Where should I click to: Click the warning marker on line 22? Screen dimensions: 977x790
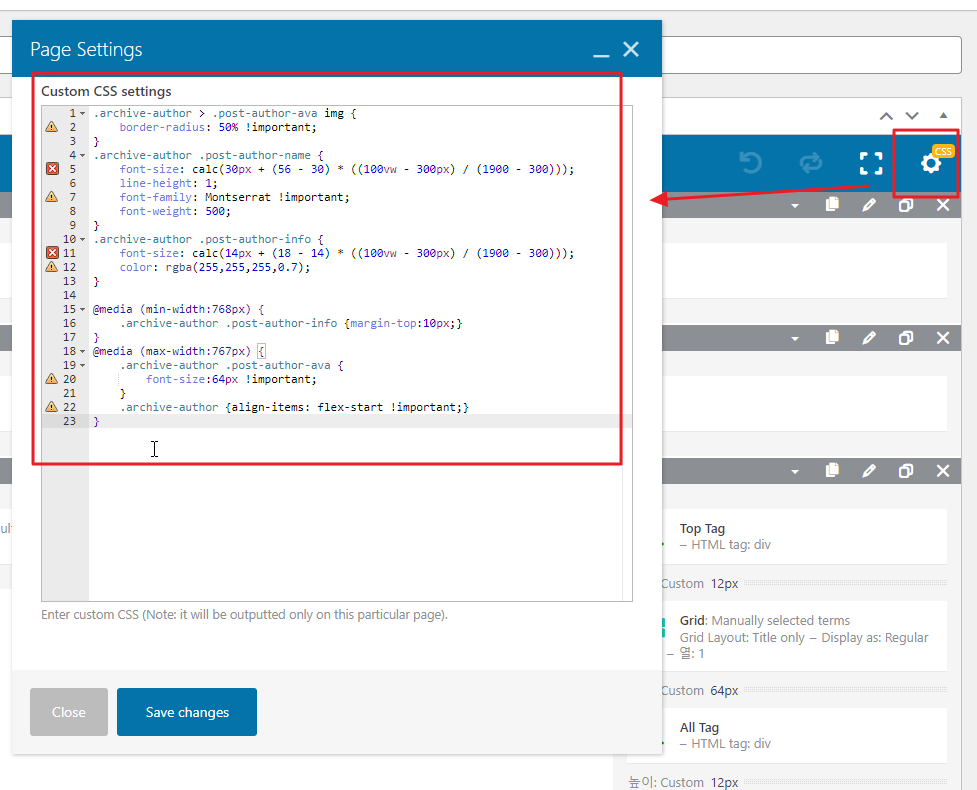coord(52,407)
